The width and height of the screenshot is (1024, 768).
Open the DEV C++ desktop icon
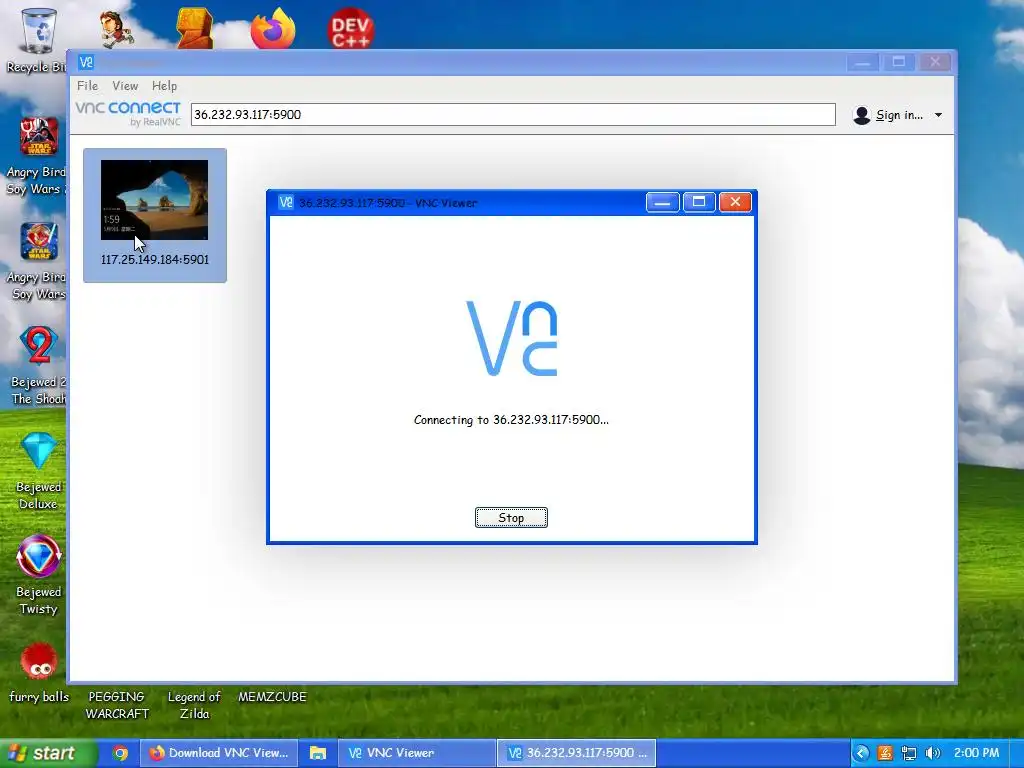(x=351, y=28)
